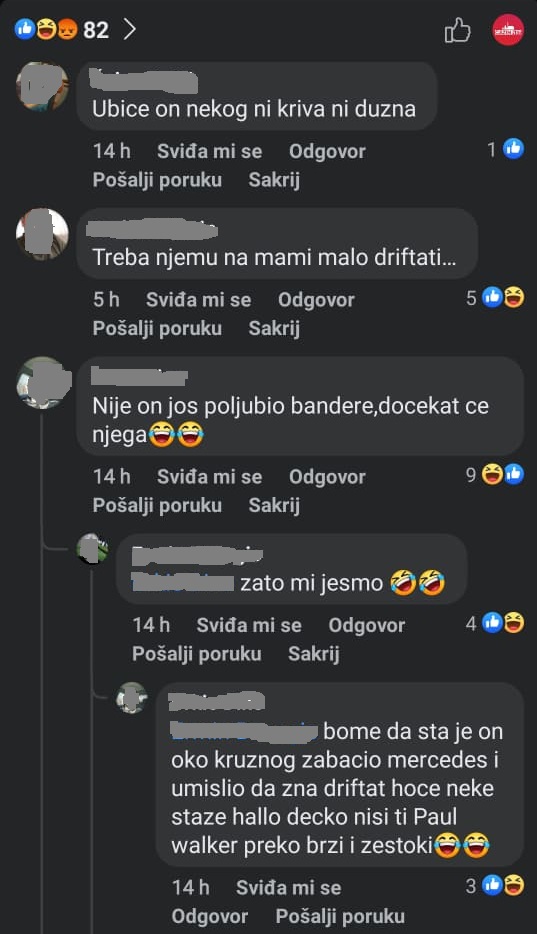View 9 reactions on 'bandere' comment
Viewport: 537px width, 934px height.
coord(495,475)
